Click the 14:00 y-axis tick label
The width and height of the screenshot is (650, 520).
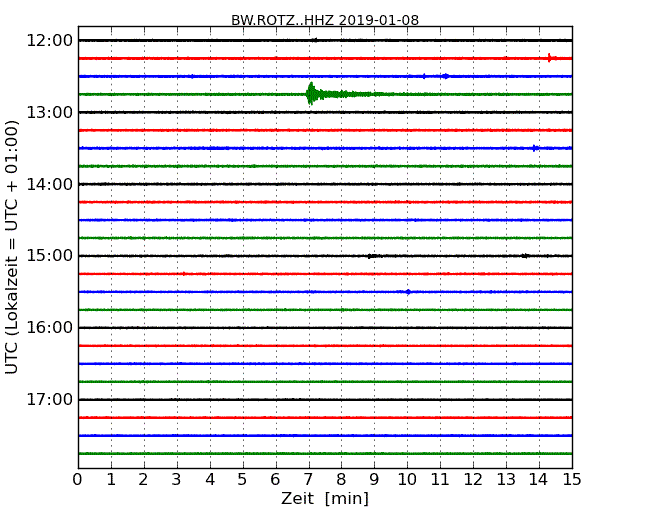[50, 184]
